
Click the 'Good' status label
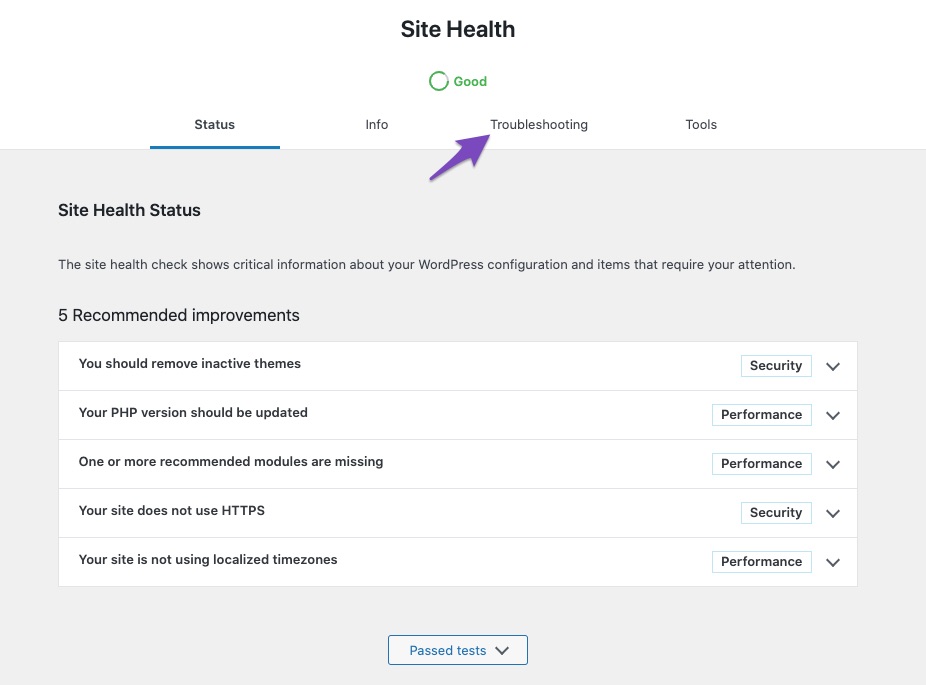click(470, 81)
